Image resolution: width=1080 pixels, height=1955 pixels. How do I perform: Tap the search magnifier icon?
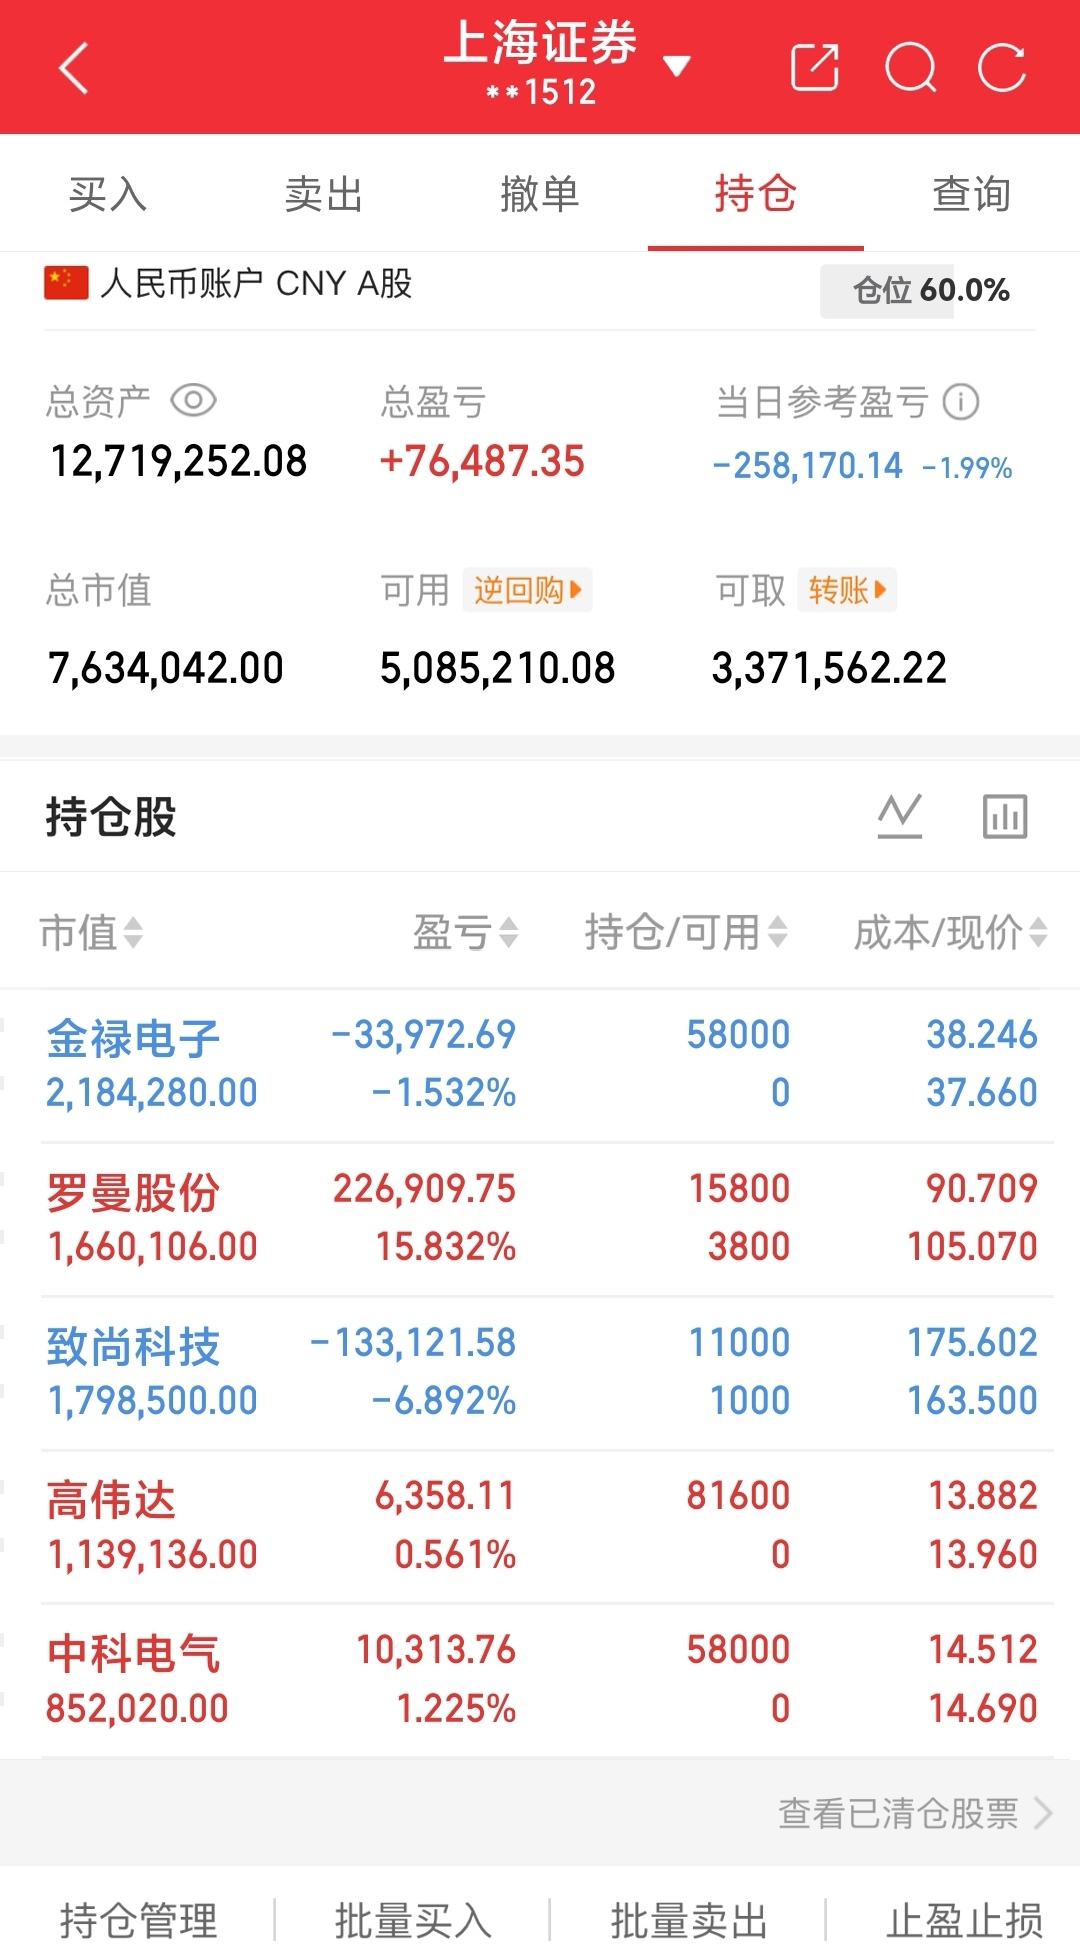click(x=911, y=68)
